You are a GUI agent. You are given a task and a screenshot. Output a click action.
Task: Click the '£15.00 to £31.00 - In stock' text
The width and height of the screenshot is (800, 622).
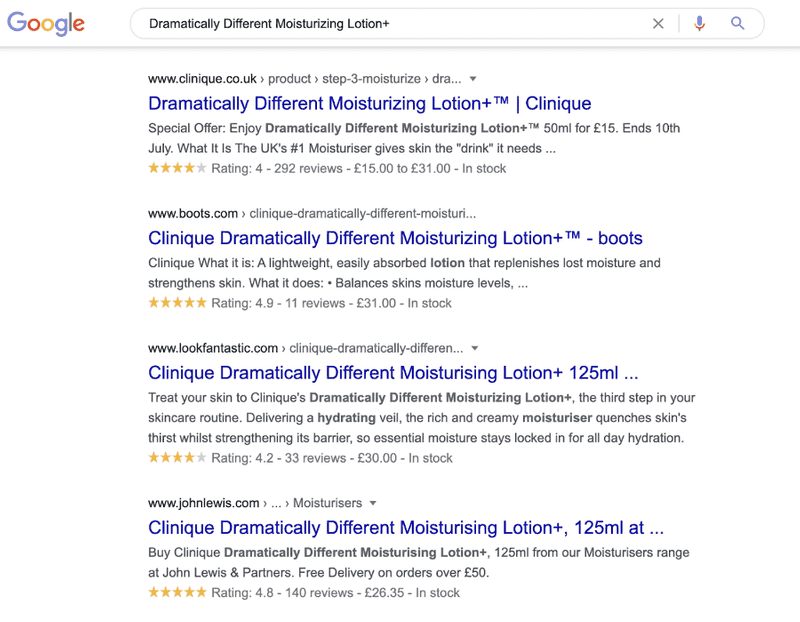pyautogui.click(x=430, y=169)
